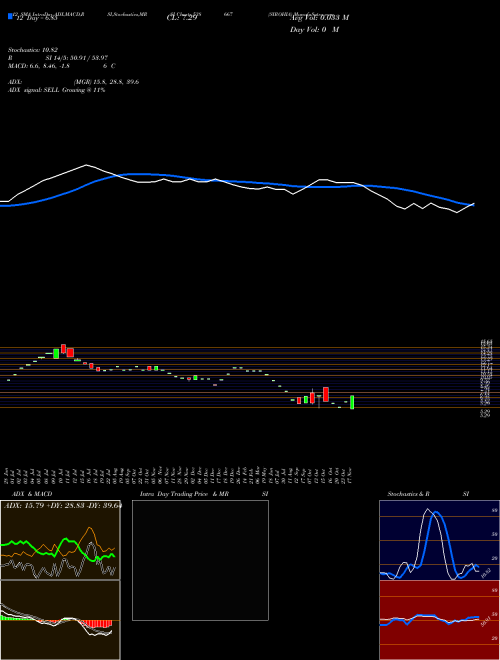
Task: Click the 'Avg Vol: 0.033 M' label
Action: click(319, 18)
